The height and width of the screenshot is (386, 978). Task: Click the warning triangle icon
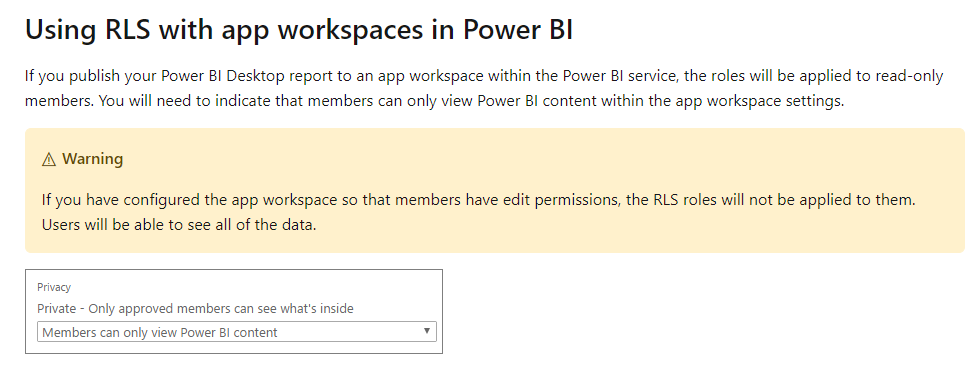coord(49,160)
